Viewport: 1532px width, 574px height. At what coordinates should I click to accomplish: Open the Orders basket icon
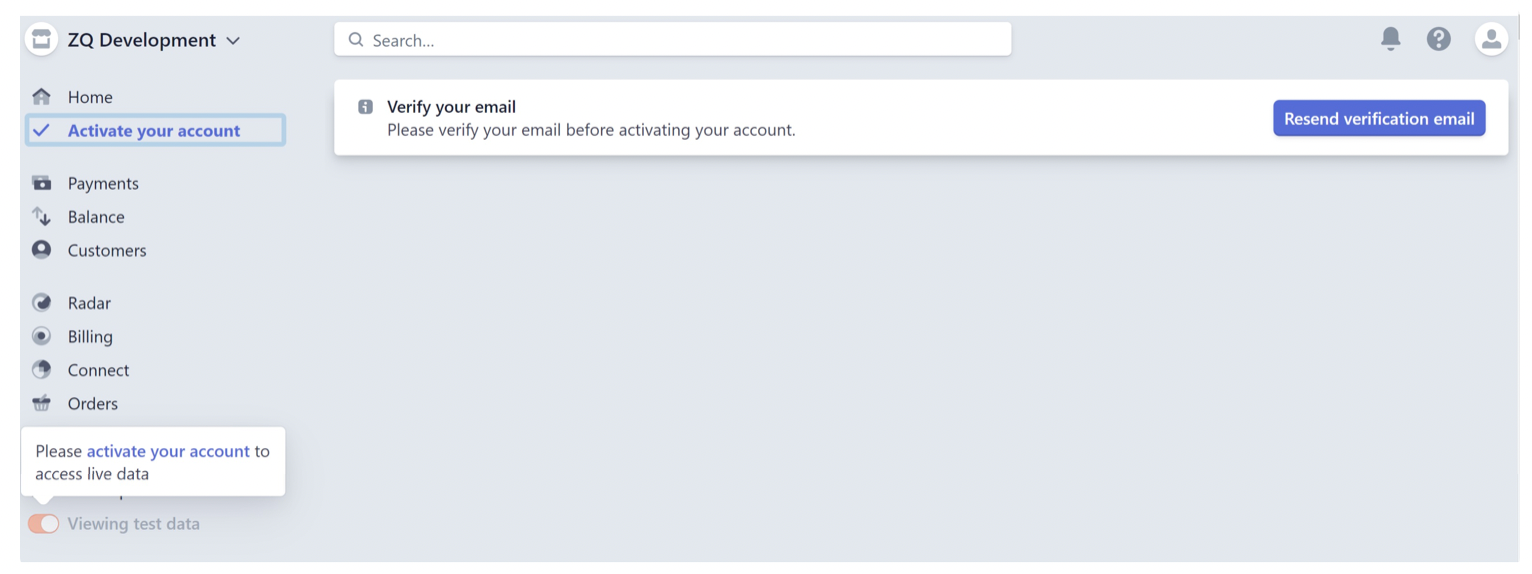pyautogui.click(x=41, y=403)
